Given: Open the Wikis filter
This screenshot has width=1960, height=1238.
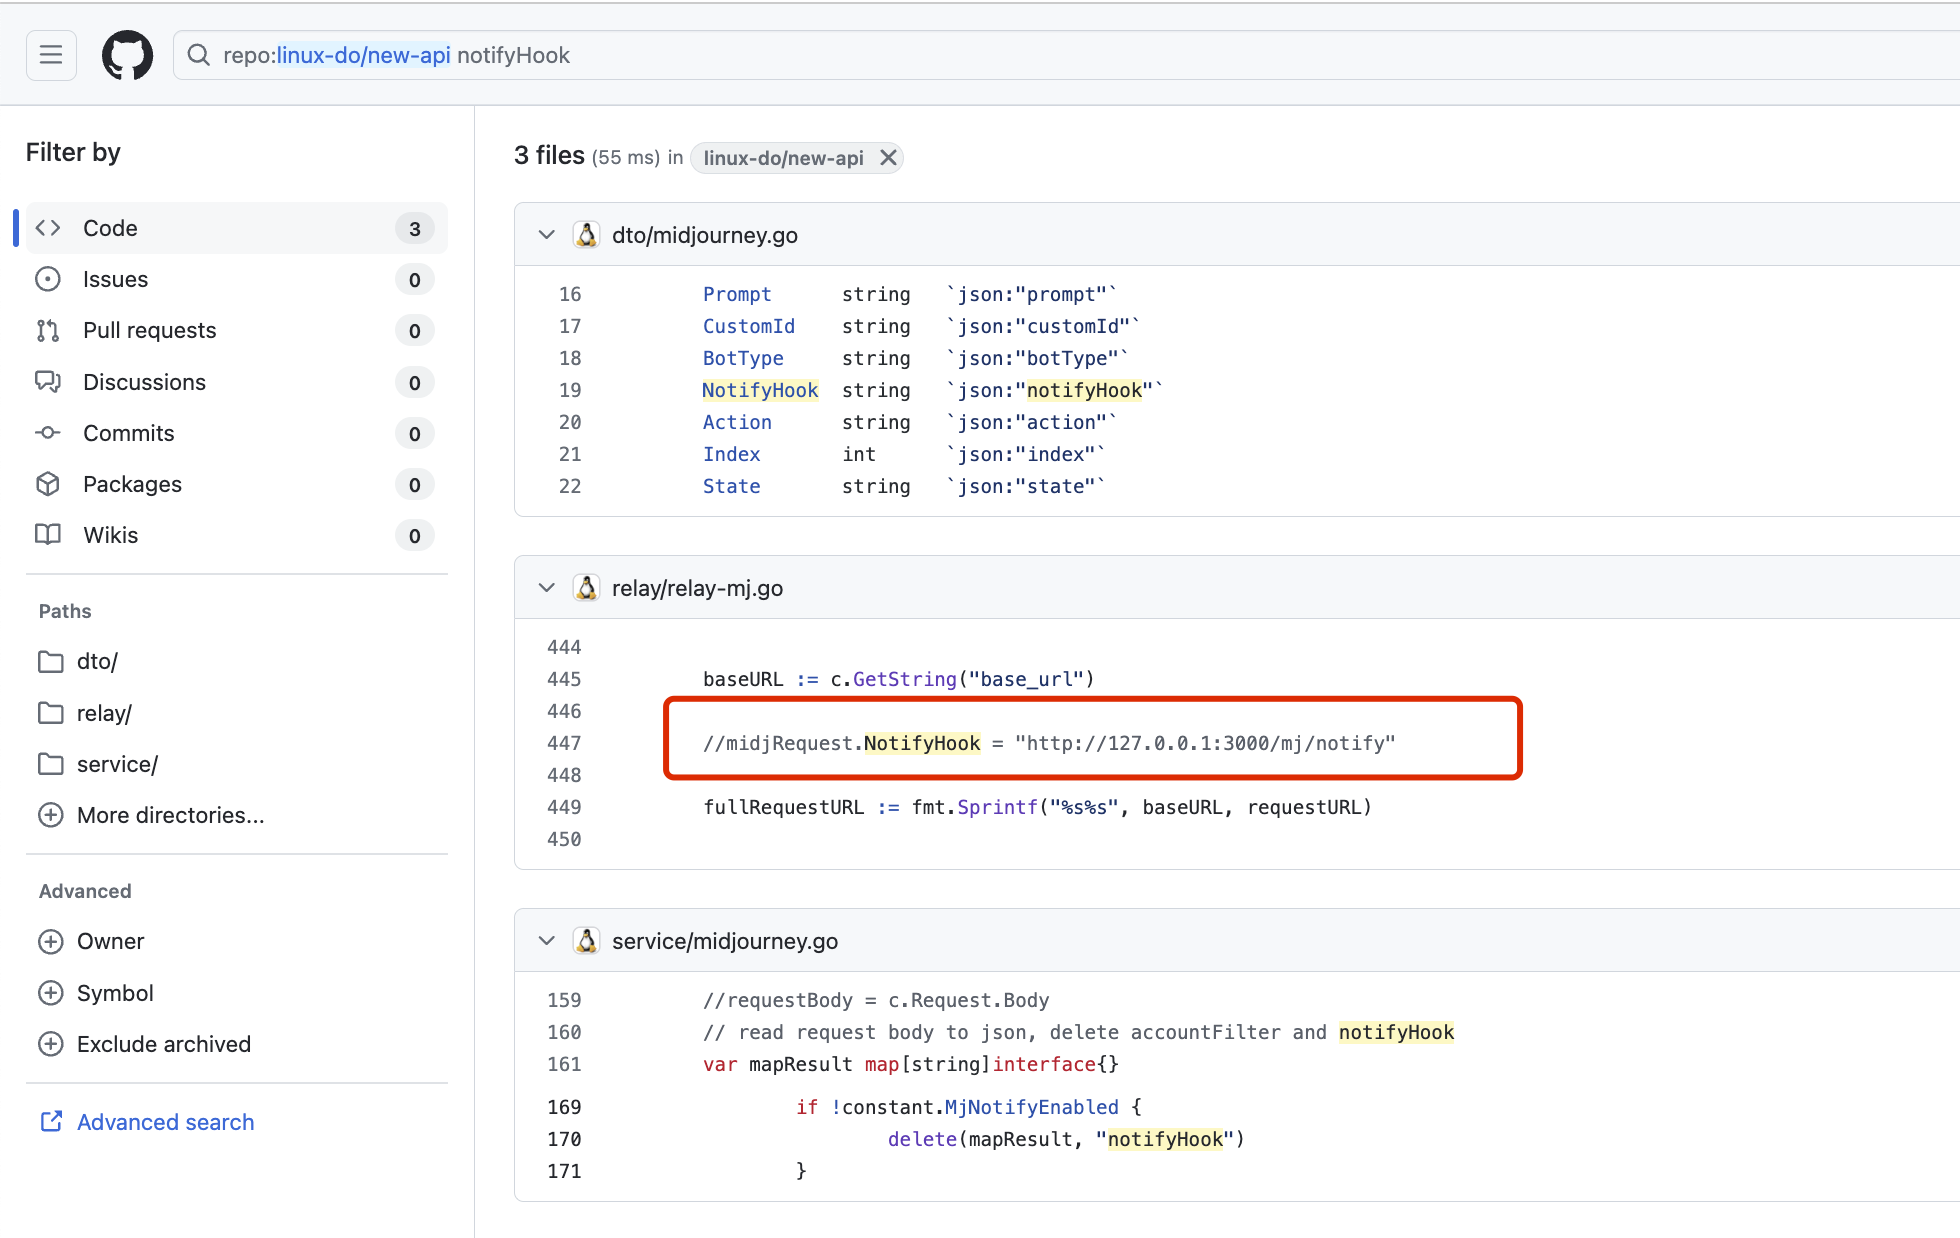Looking at the screenshot, I should pos(232,535).
